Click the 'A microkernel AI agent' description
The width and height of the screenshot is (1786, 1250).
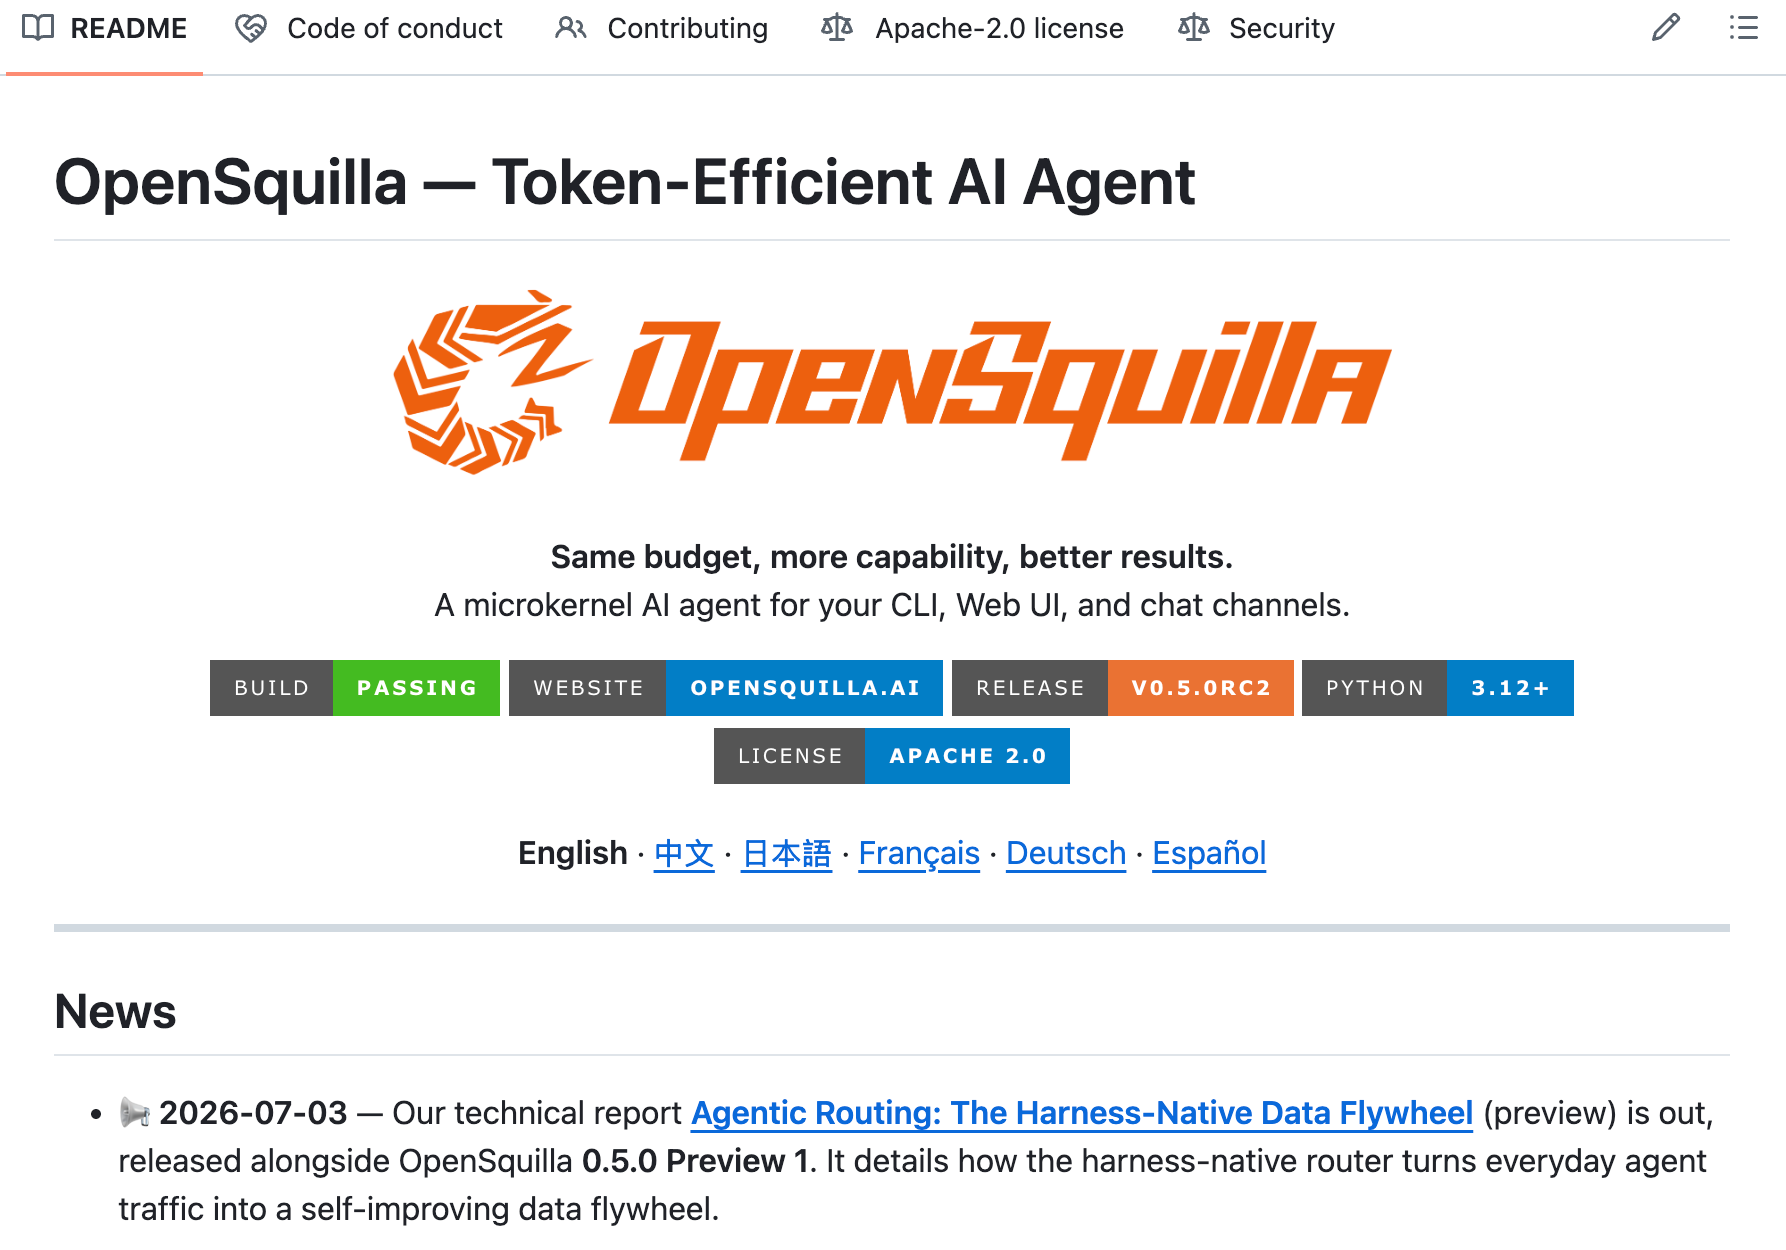point(892,605)
